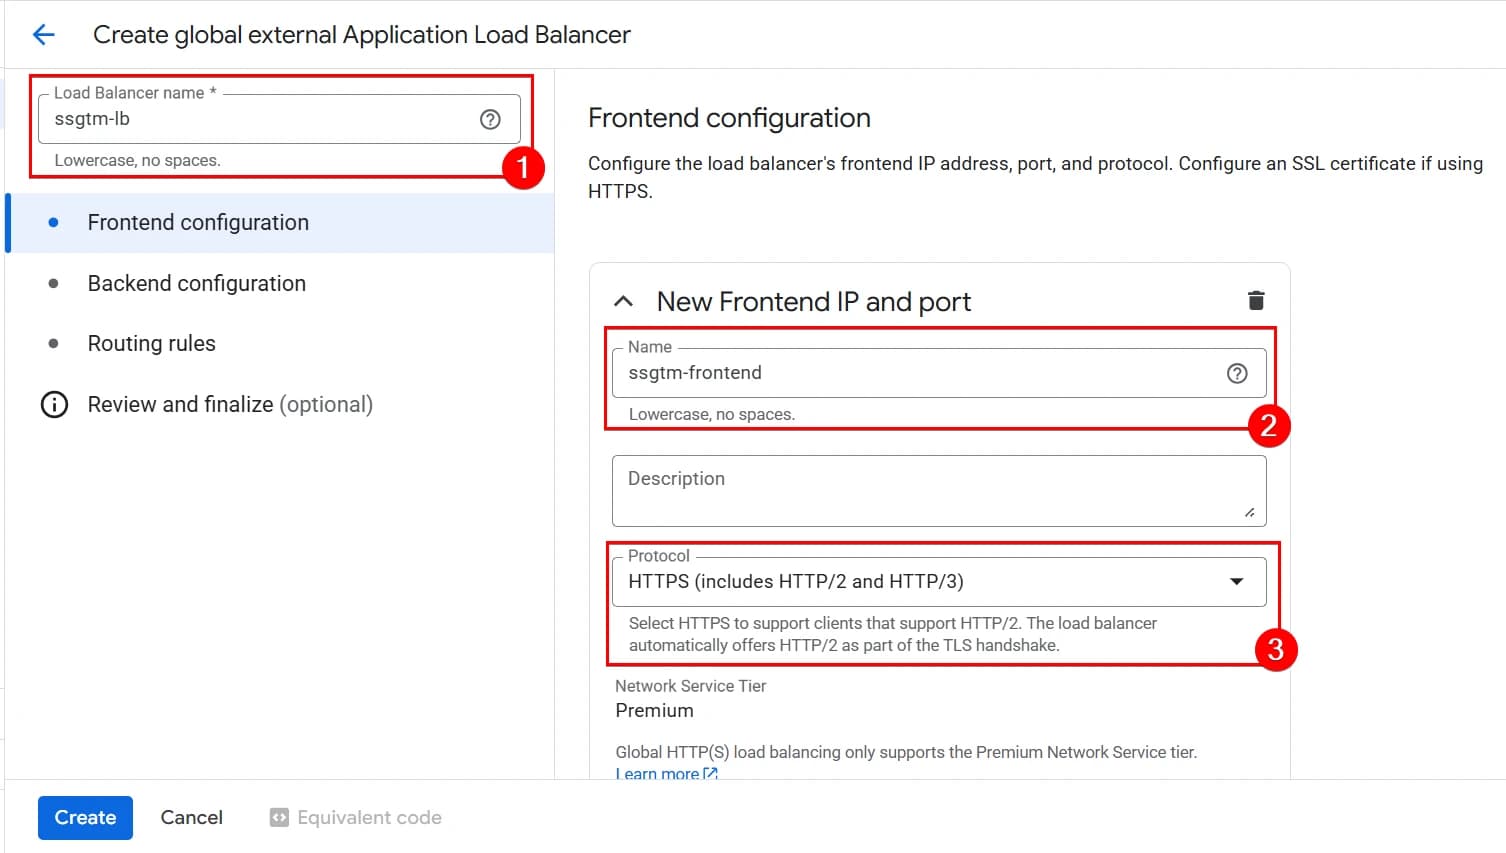Click info icon next to Review and finalize
This screenshot has height=853, width=1506.
(53, 404)
